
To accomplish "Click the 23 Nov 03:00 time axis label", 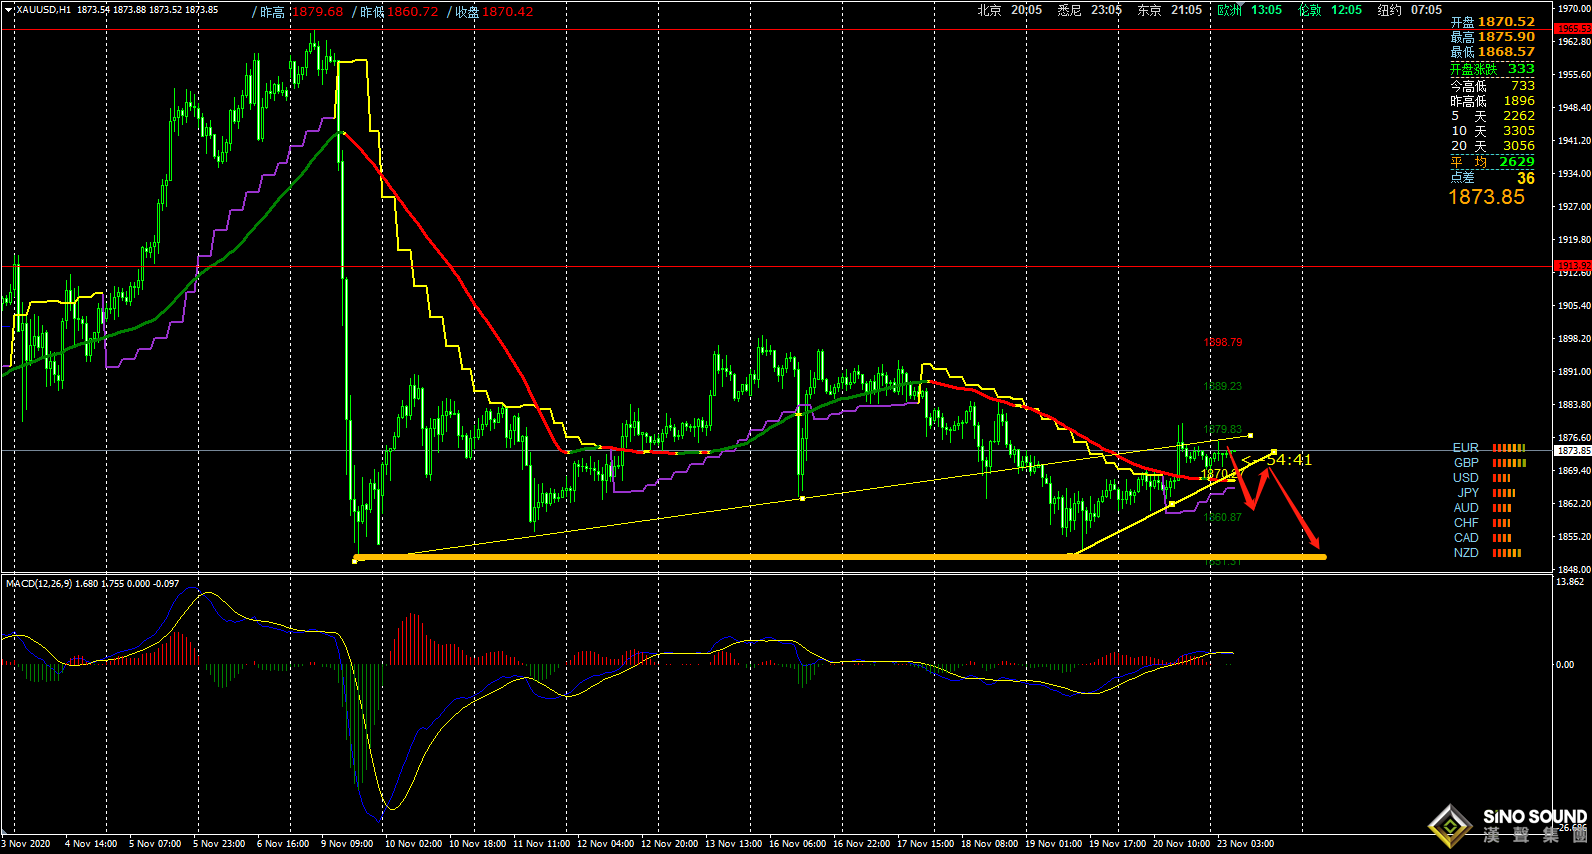I will 1245,844.
